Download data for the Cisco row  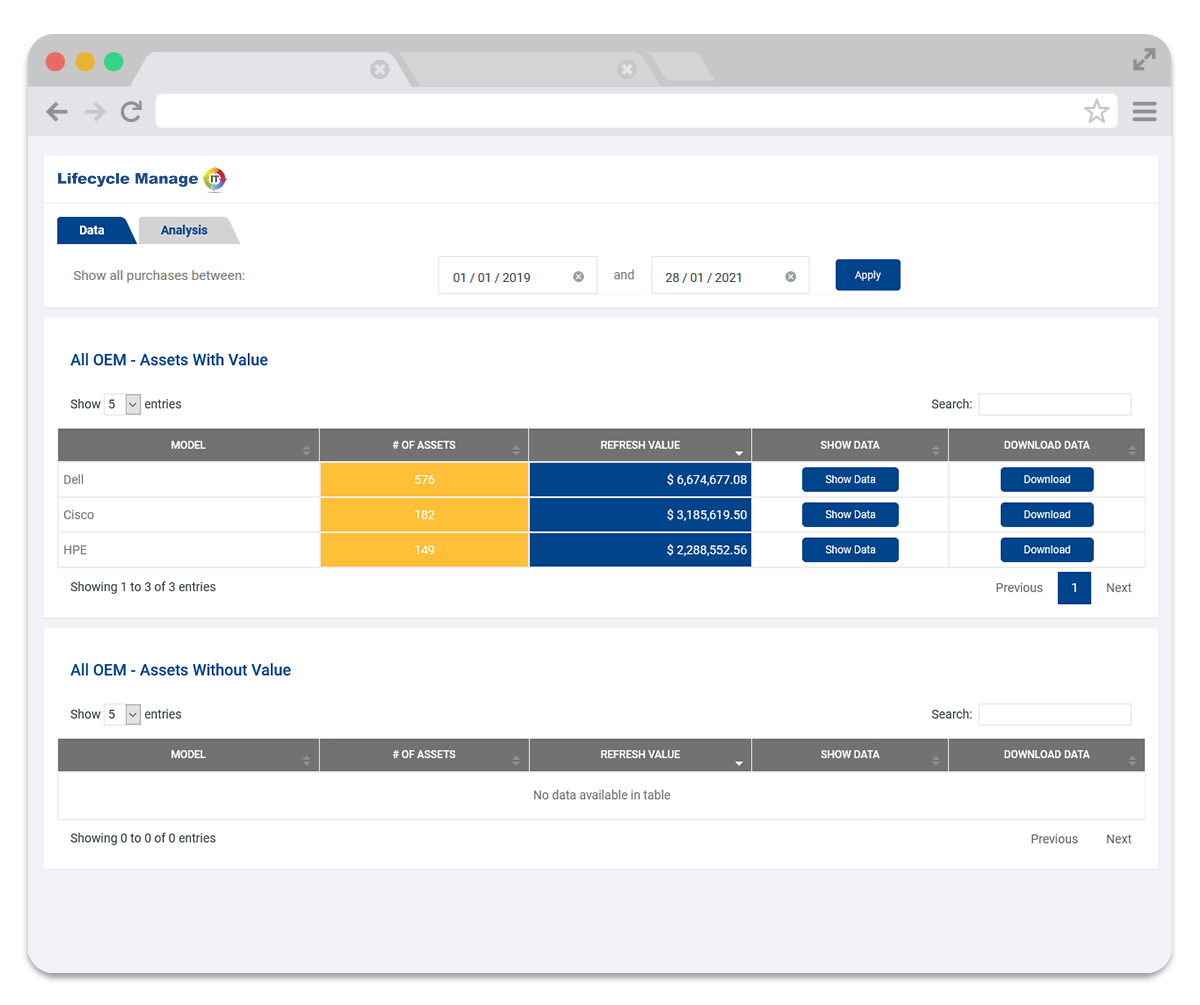(1046, 515)
